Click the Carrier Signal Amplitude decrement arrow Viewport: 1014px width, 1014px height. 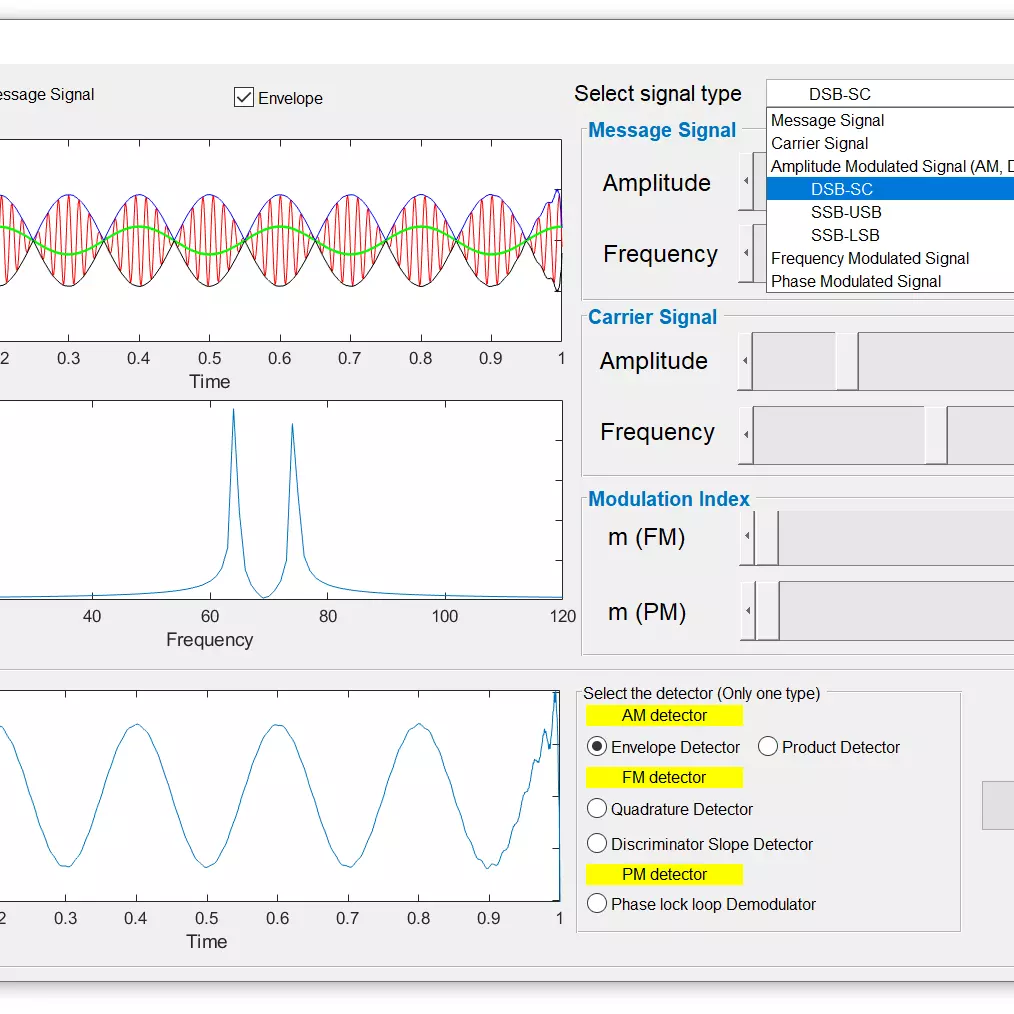[744, 361]
